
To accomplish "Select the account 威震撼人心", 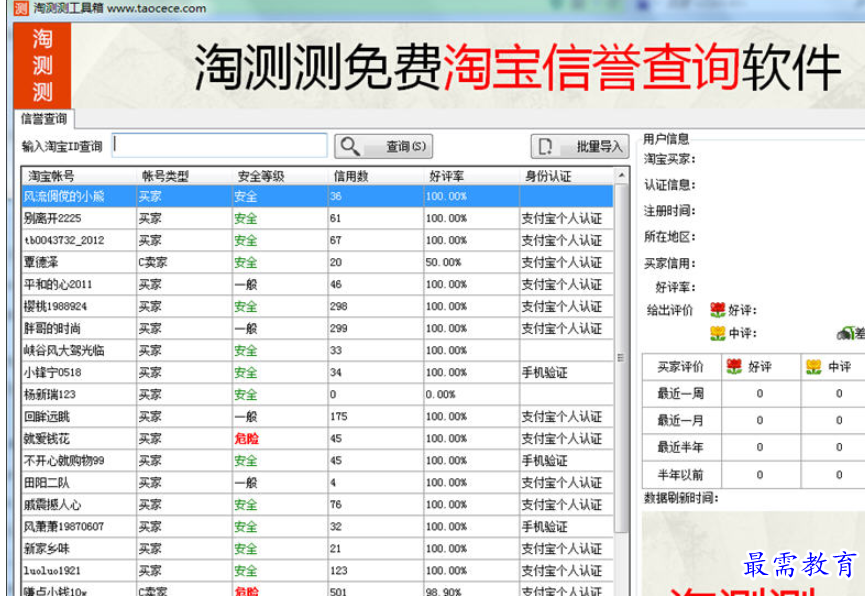I will [x=52, y=505].
